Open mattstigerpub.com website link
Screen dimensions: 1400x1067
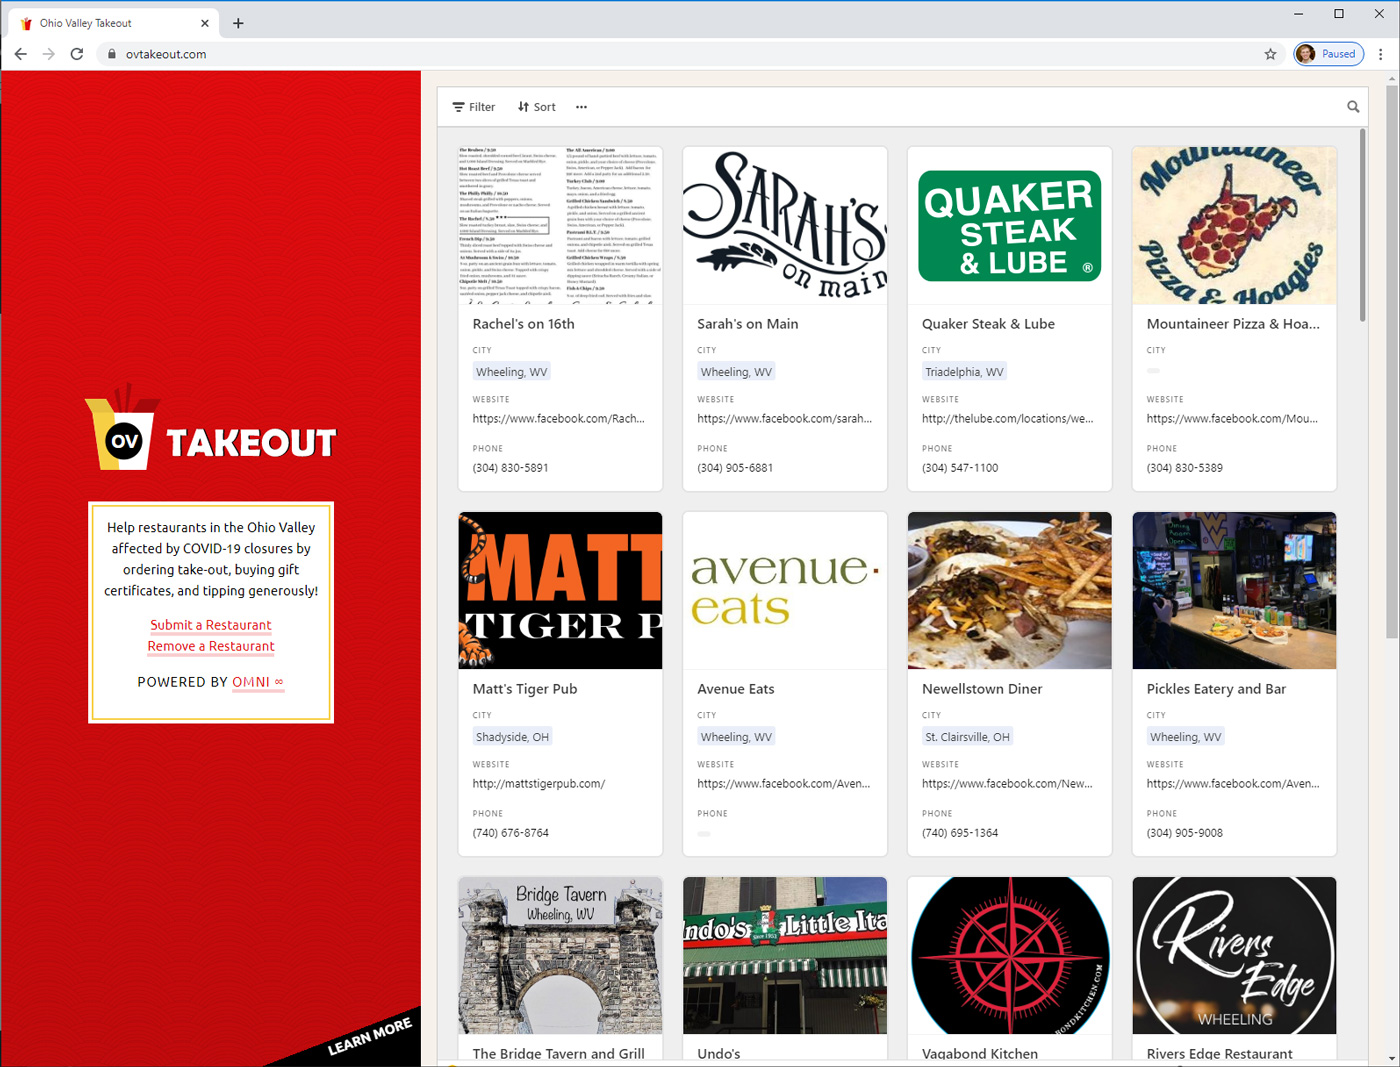point(538,784)
